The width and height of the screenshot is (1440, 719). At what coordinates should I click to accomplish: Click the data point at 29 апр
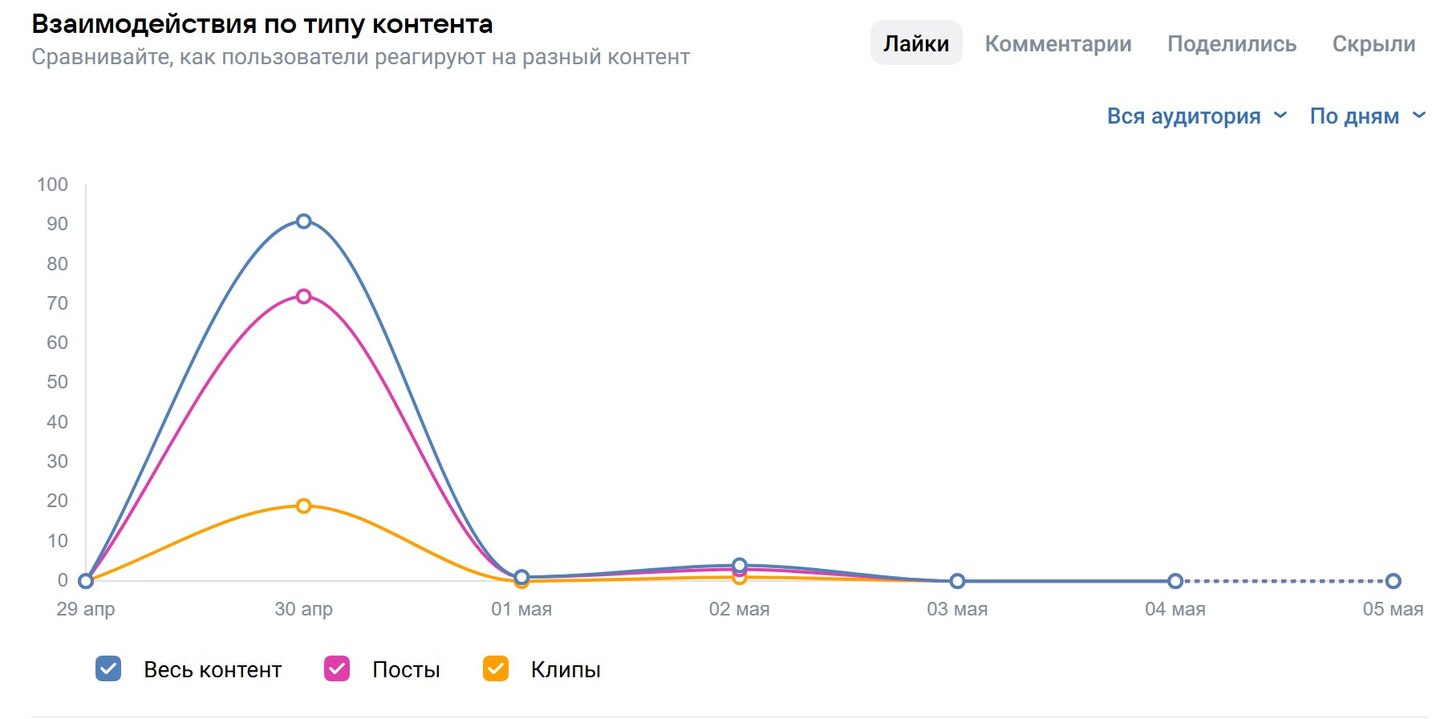[86, 581]
